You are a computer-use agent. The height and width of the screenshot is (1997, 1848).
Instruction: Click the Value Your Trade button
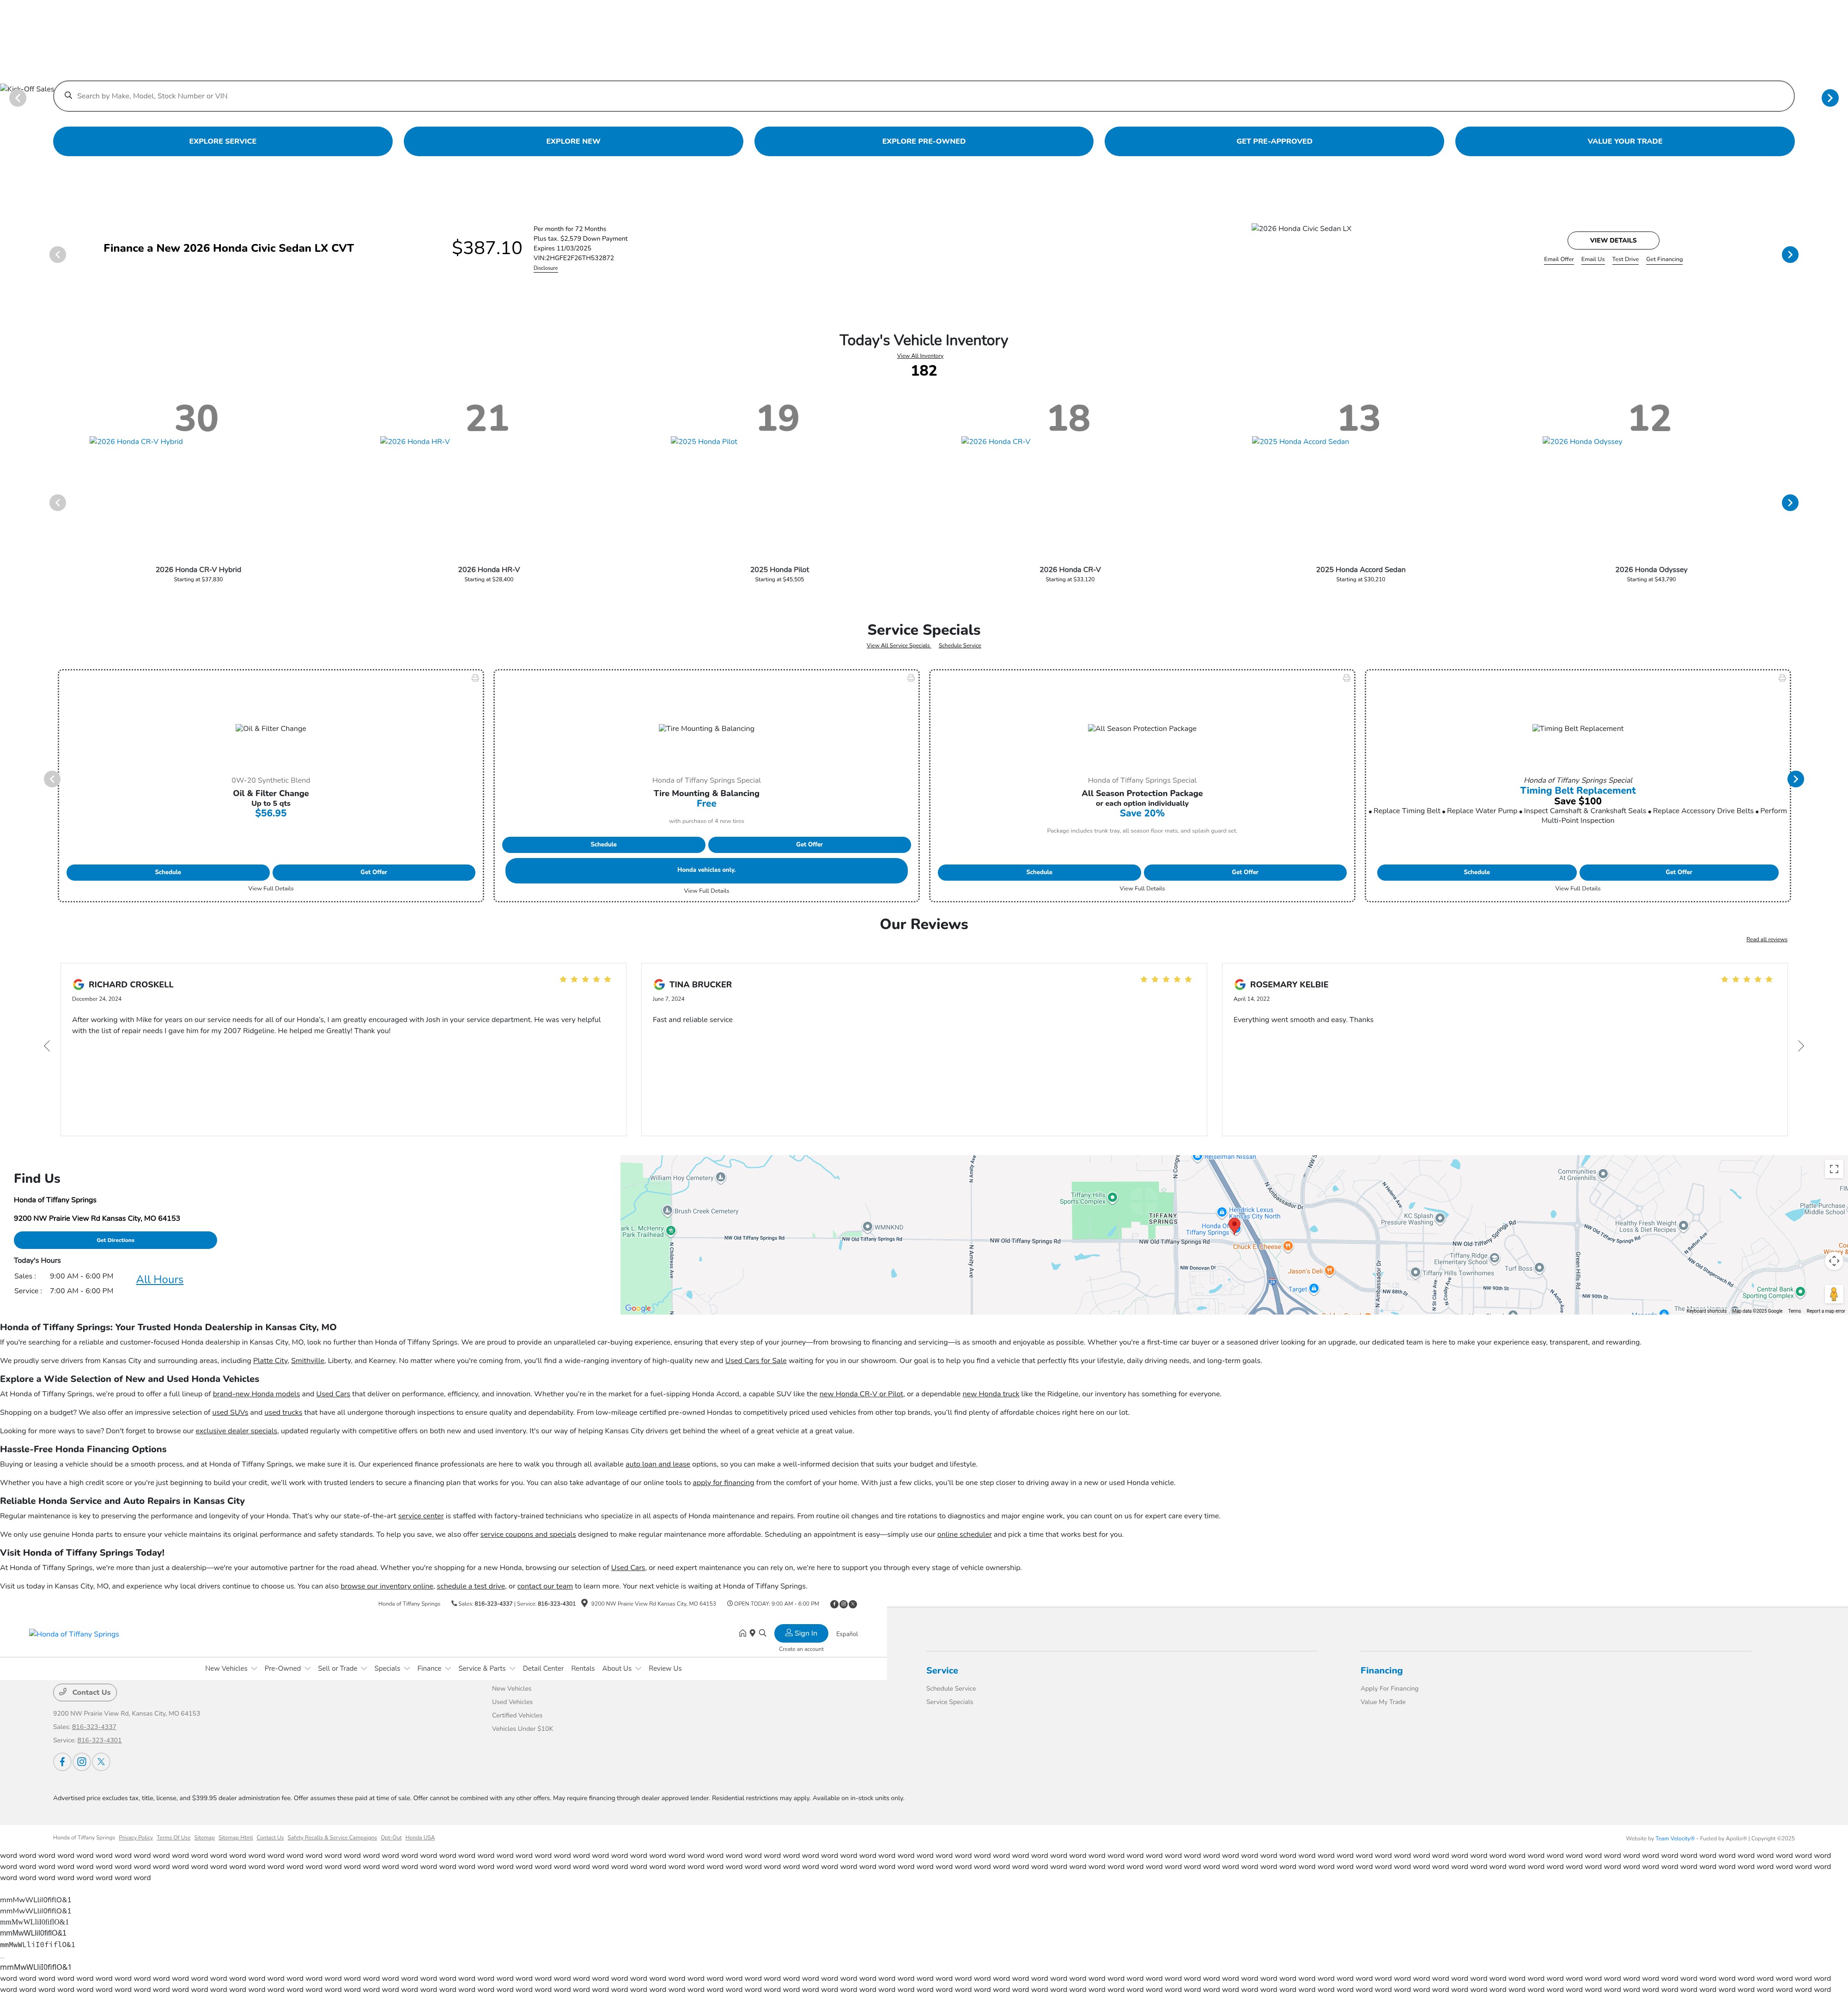[1625, 141]
